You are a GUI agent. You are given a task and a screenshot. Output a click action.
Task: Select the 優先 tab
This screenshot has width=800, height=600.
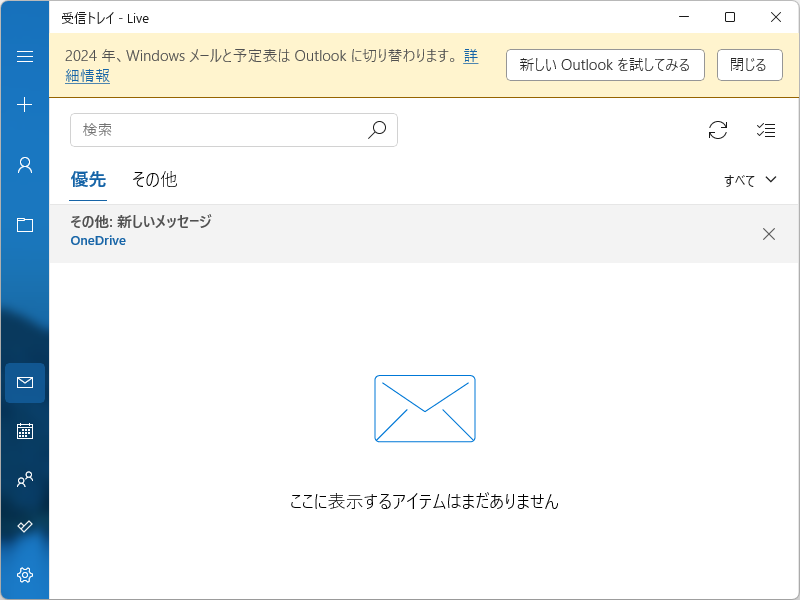89,180
